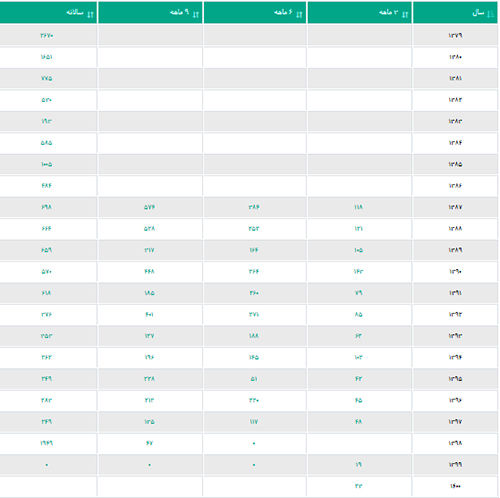The image size is (500, 498).
Task: Open the ۶ ماهه value ۱۸۸ for year ۱۳۹۳
Action: (254, 336)
